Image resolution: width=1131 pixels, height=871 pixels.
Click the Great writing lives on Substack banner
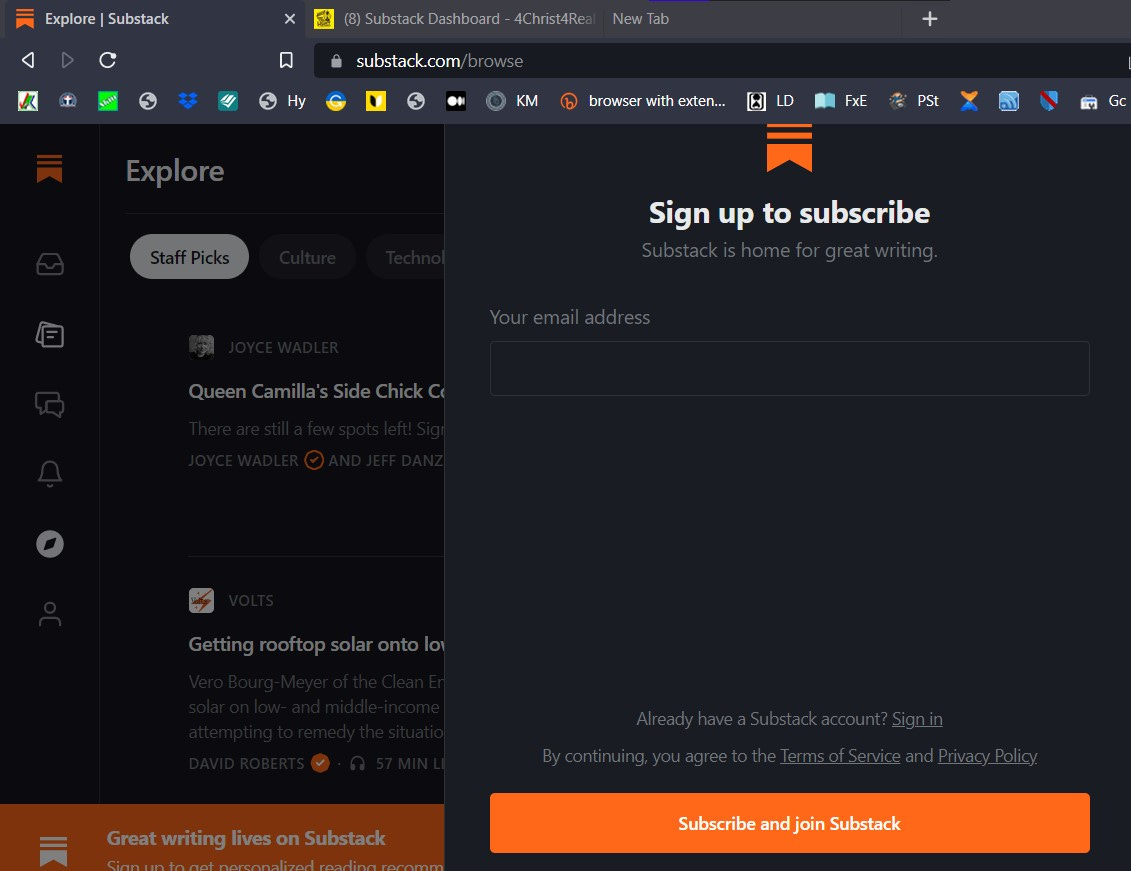(x=222, y=838)
